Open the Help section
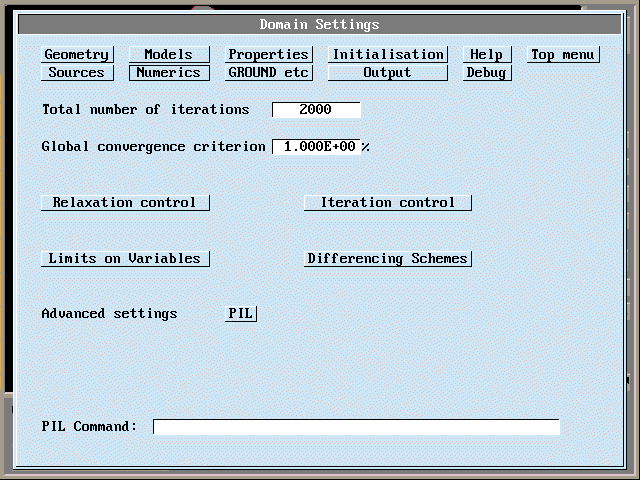 (487, 55)
